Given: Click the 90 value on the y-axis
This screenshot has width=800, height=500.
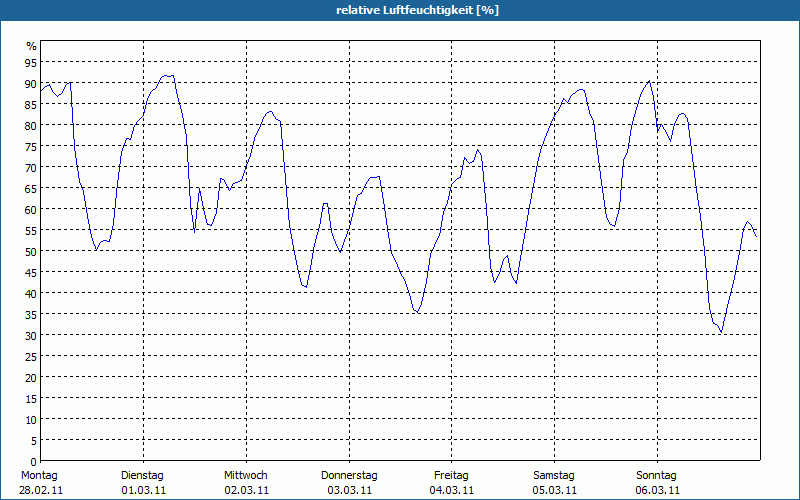Looking at the screenshot, I should [31, 84].
